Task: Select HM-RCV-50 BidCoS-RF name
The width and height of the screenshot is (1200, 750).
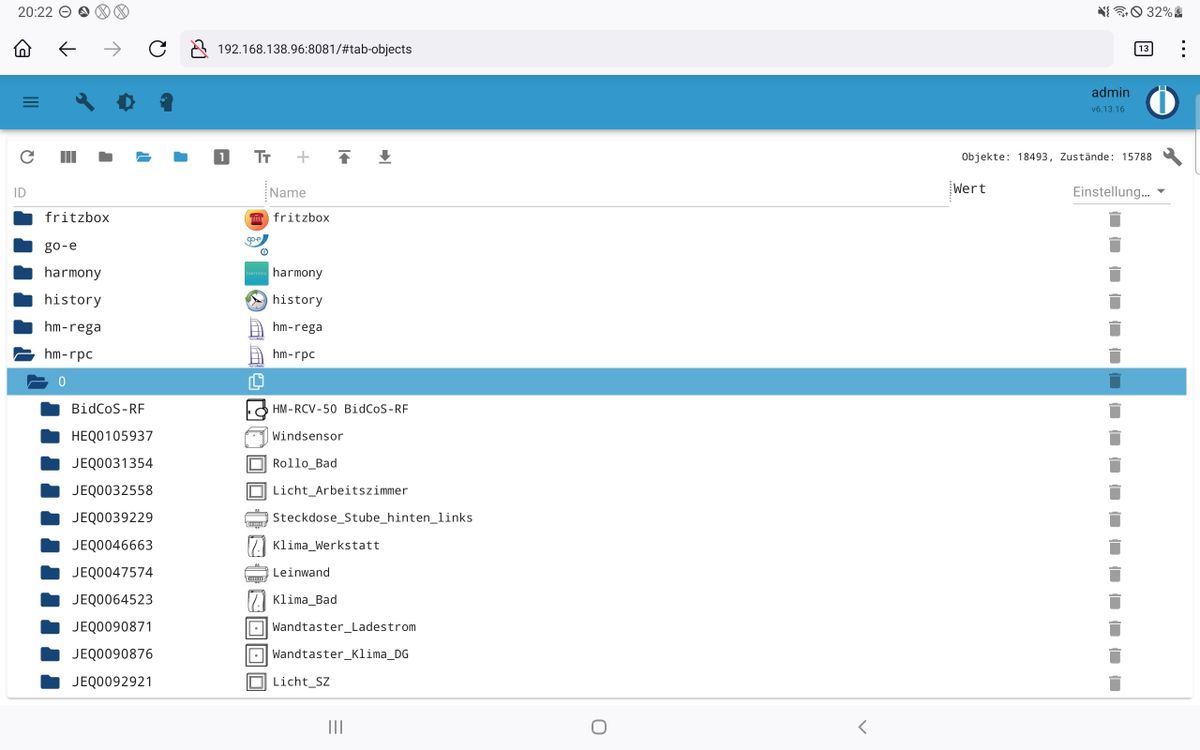Action: 340,408
